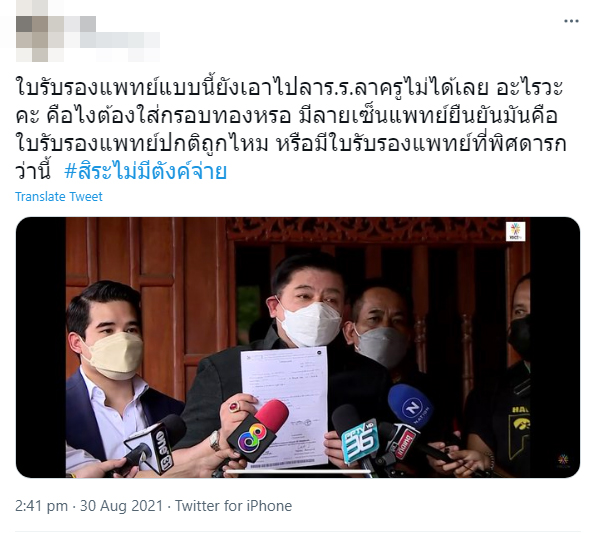The image size is (595, 533).
Task: Click the white video progress bar
Action: point(298,472)
